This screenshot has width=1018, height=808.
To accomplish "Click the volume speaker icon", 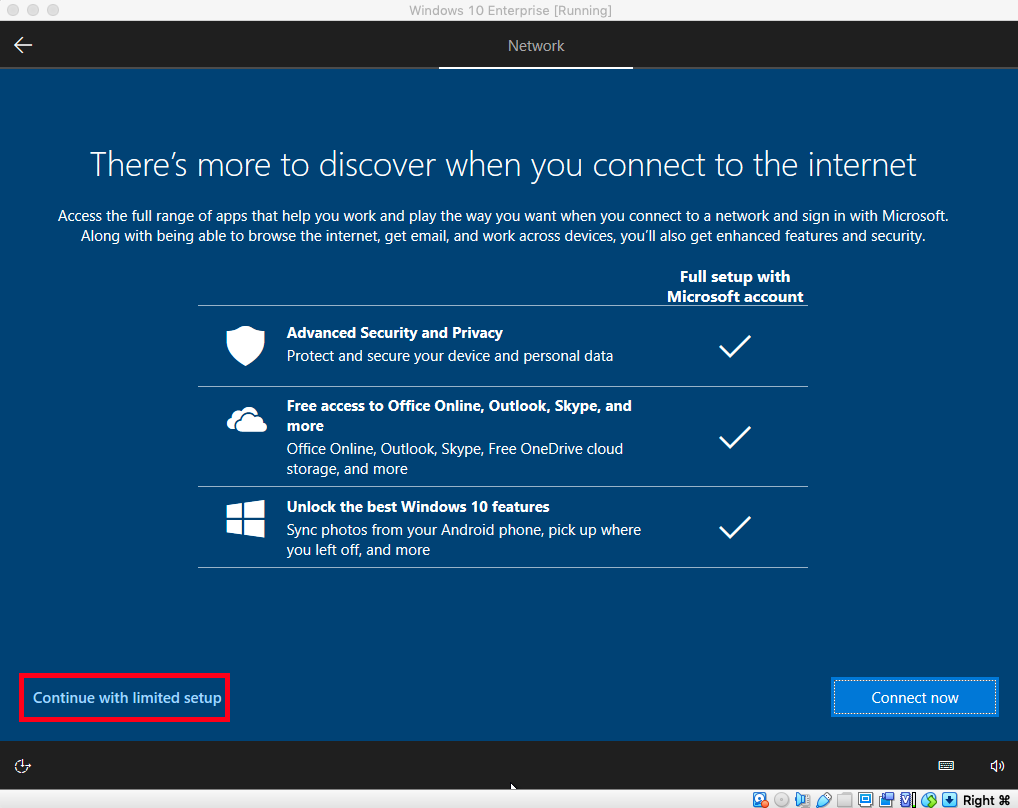I will pyautogui.click(x=996, y=766).
